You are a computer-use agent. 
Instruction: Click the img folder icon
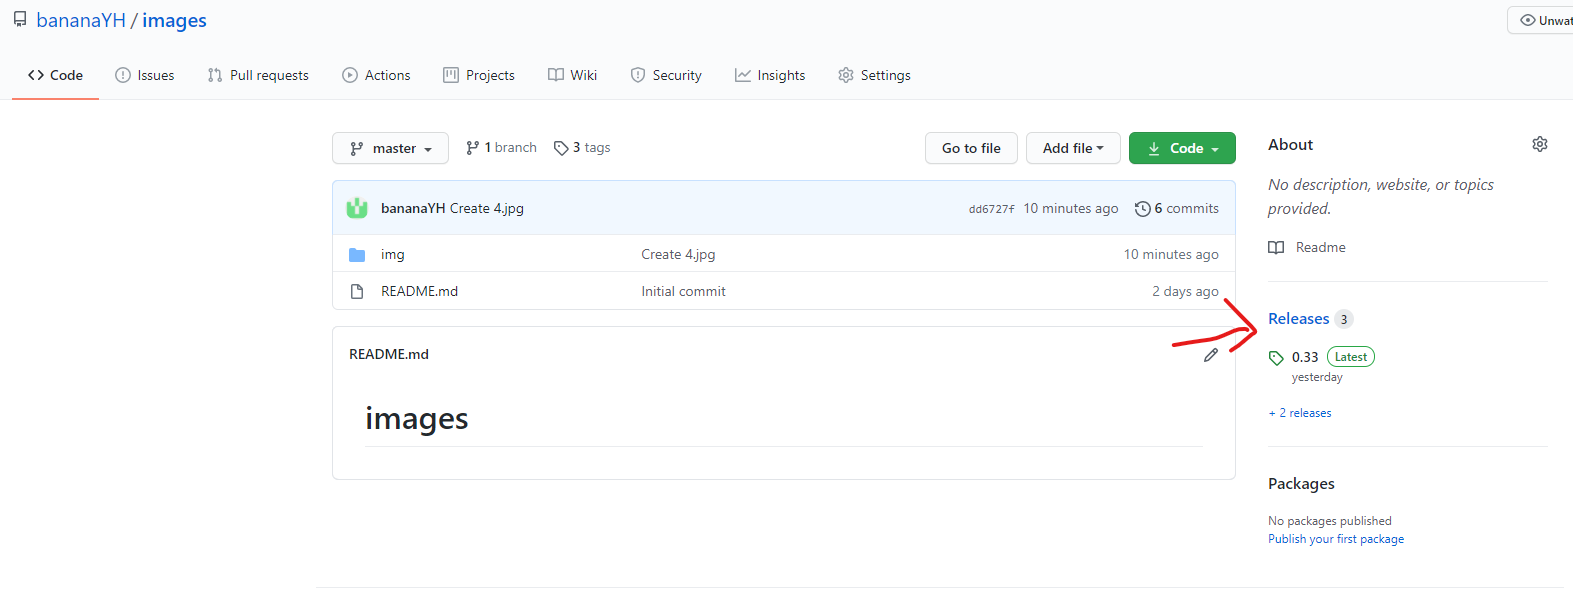(x=357, y=255)
